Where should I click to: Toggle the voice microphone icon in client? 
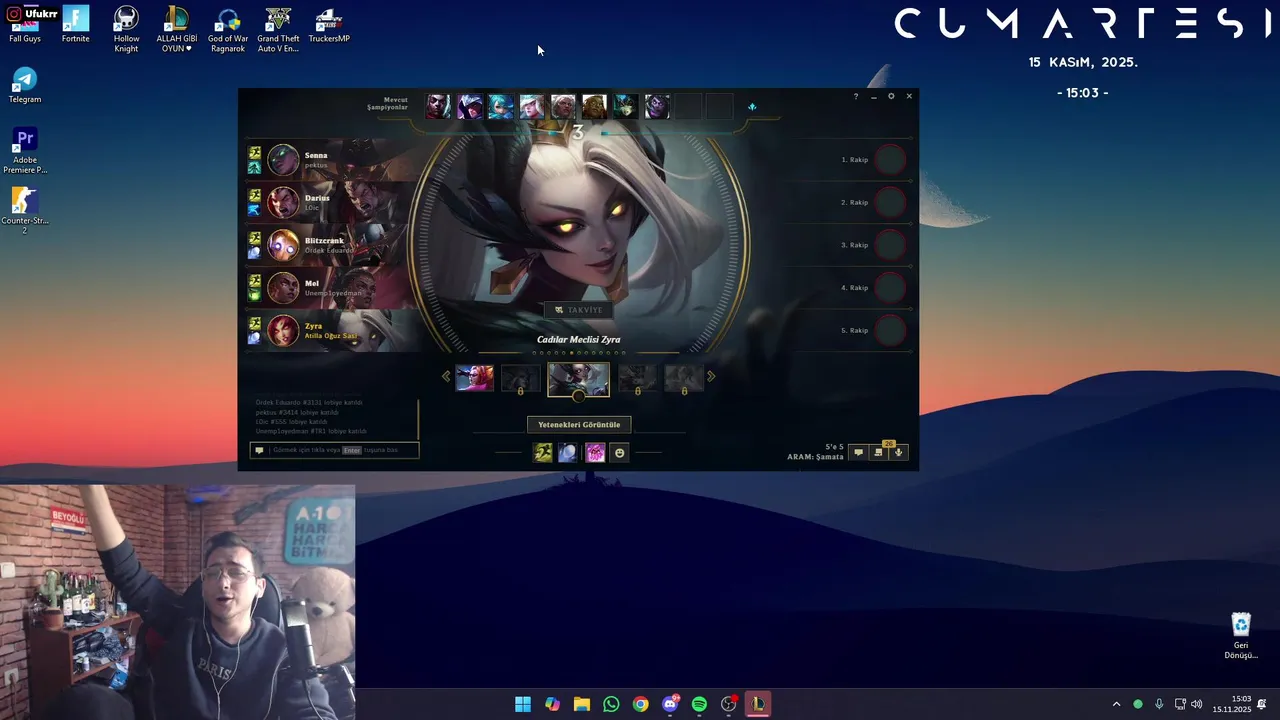[898, 453]
